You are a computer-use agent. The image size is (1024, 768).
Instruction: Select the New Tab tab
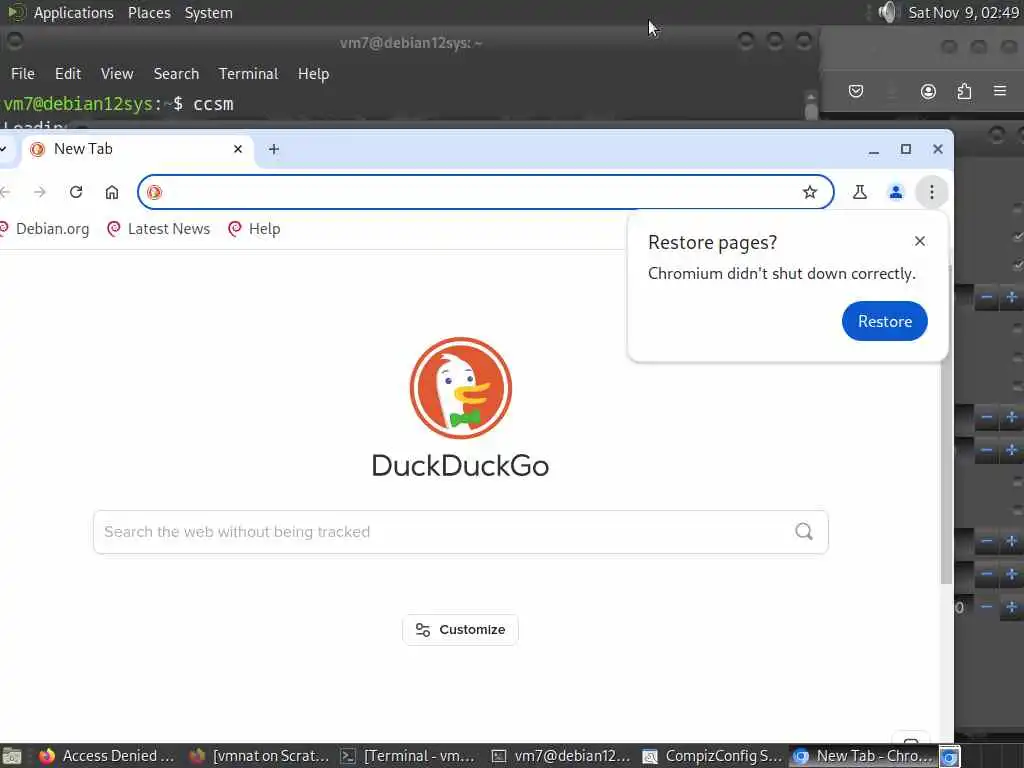137,149
